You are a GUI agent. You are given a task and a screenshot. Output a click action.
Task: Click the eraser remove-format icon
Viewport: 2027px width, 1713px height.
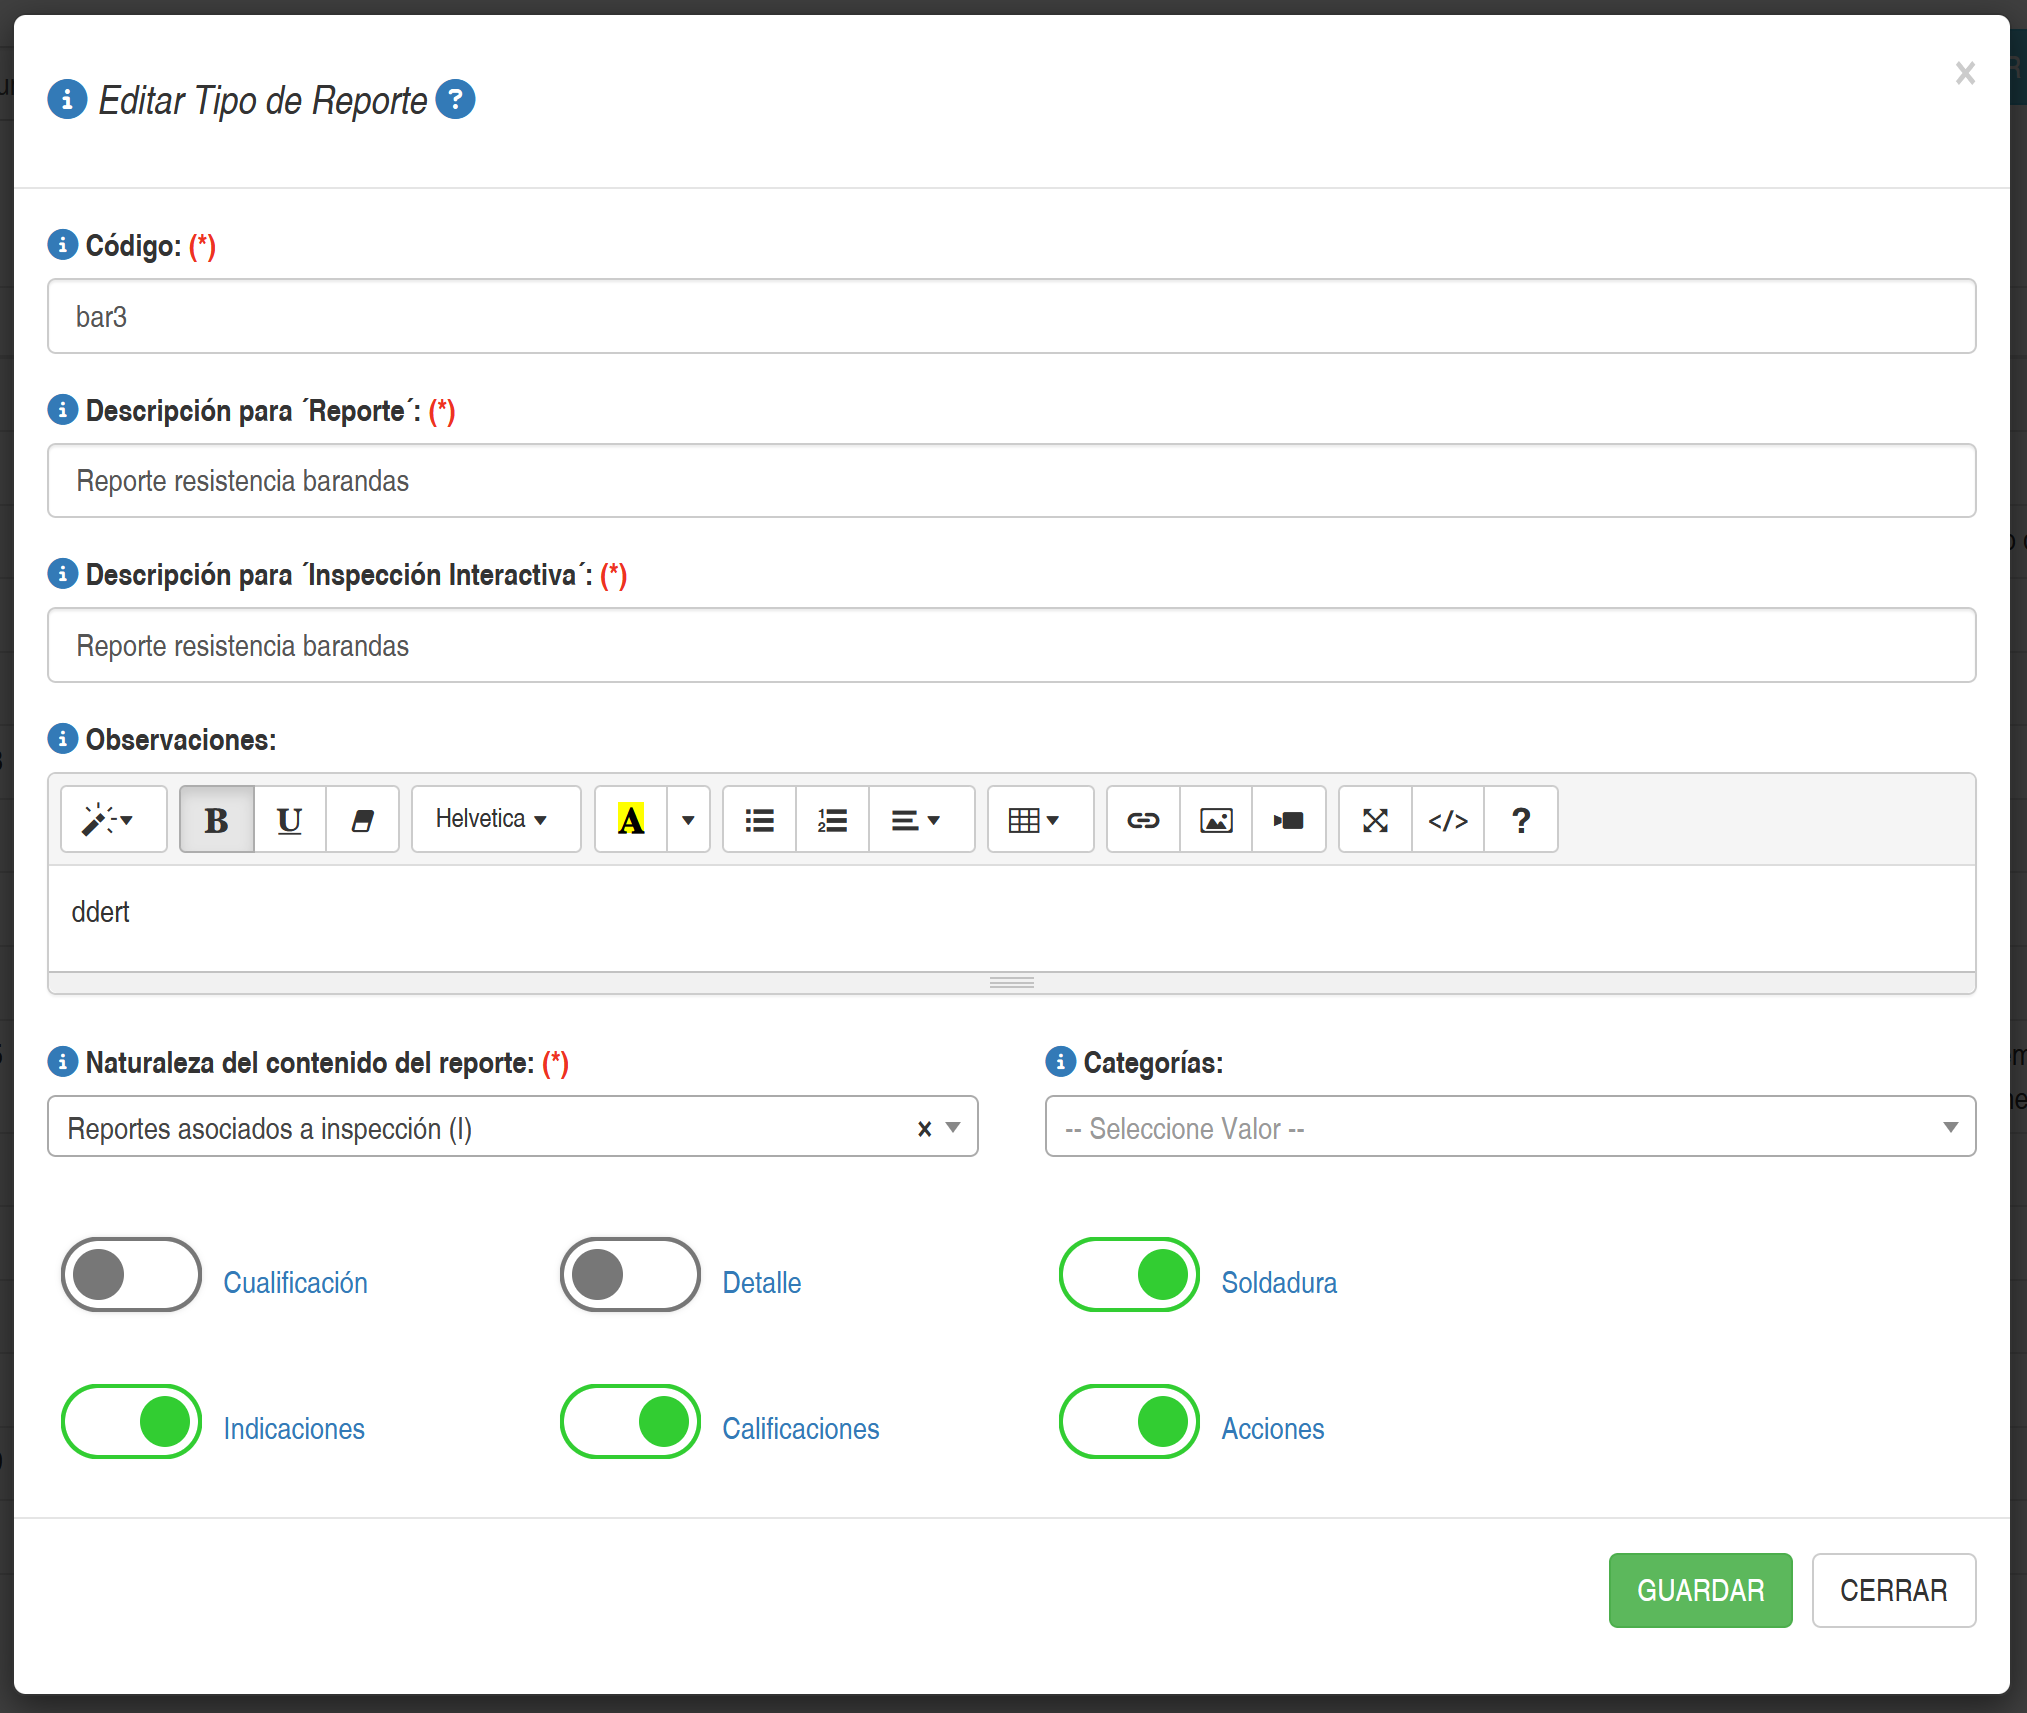(362, 820)
